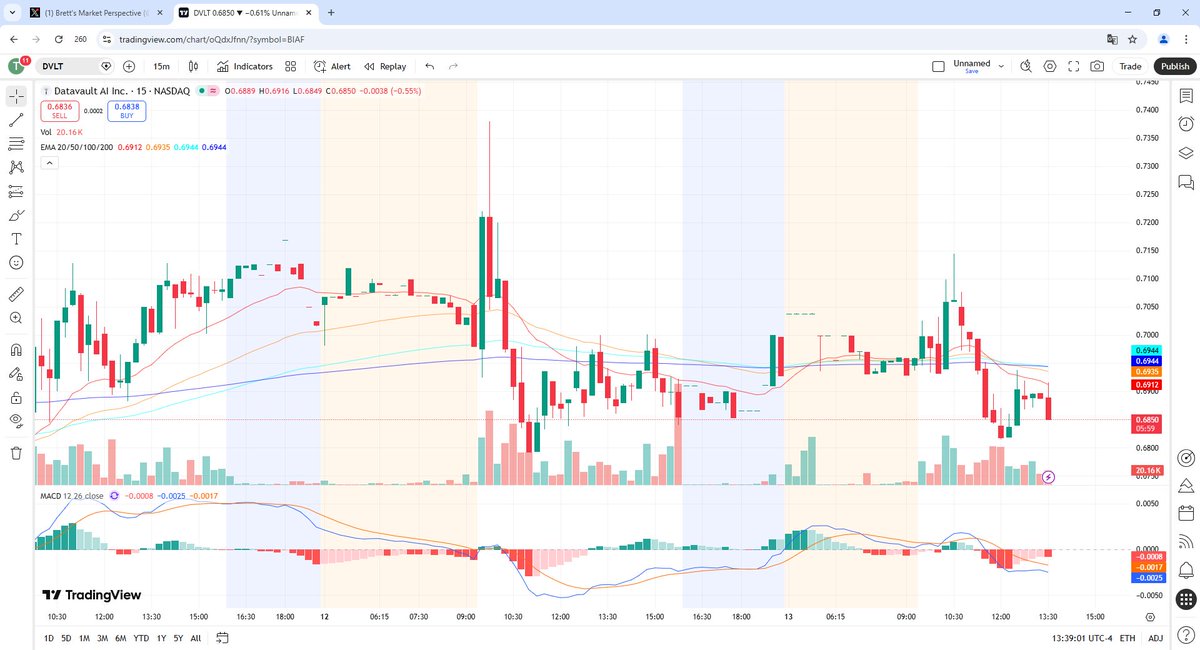Toggle hide all drawings eye icon
The height and width of the screenshot is (650, 1200).
pos(16,421)
